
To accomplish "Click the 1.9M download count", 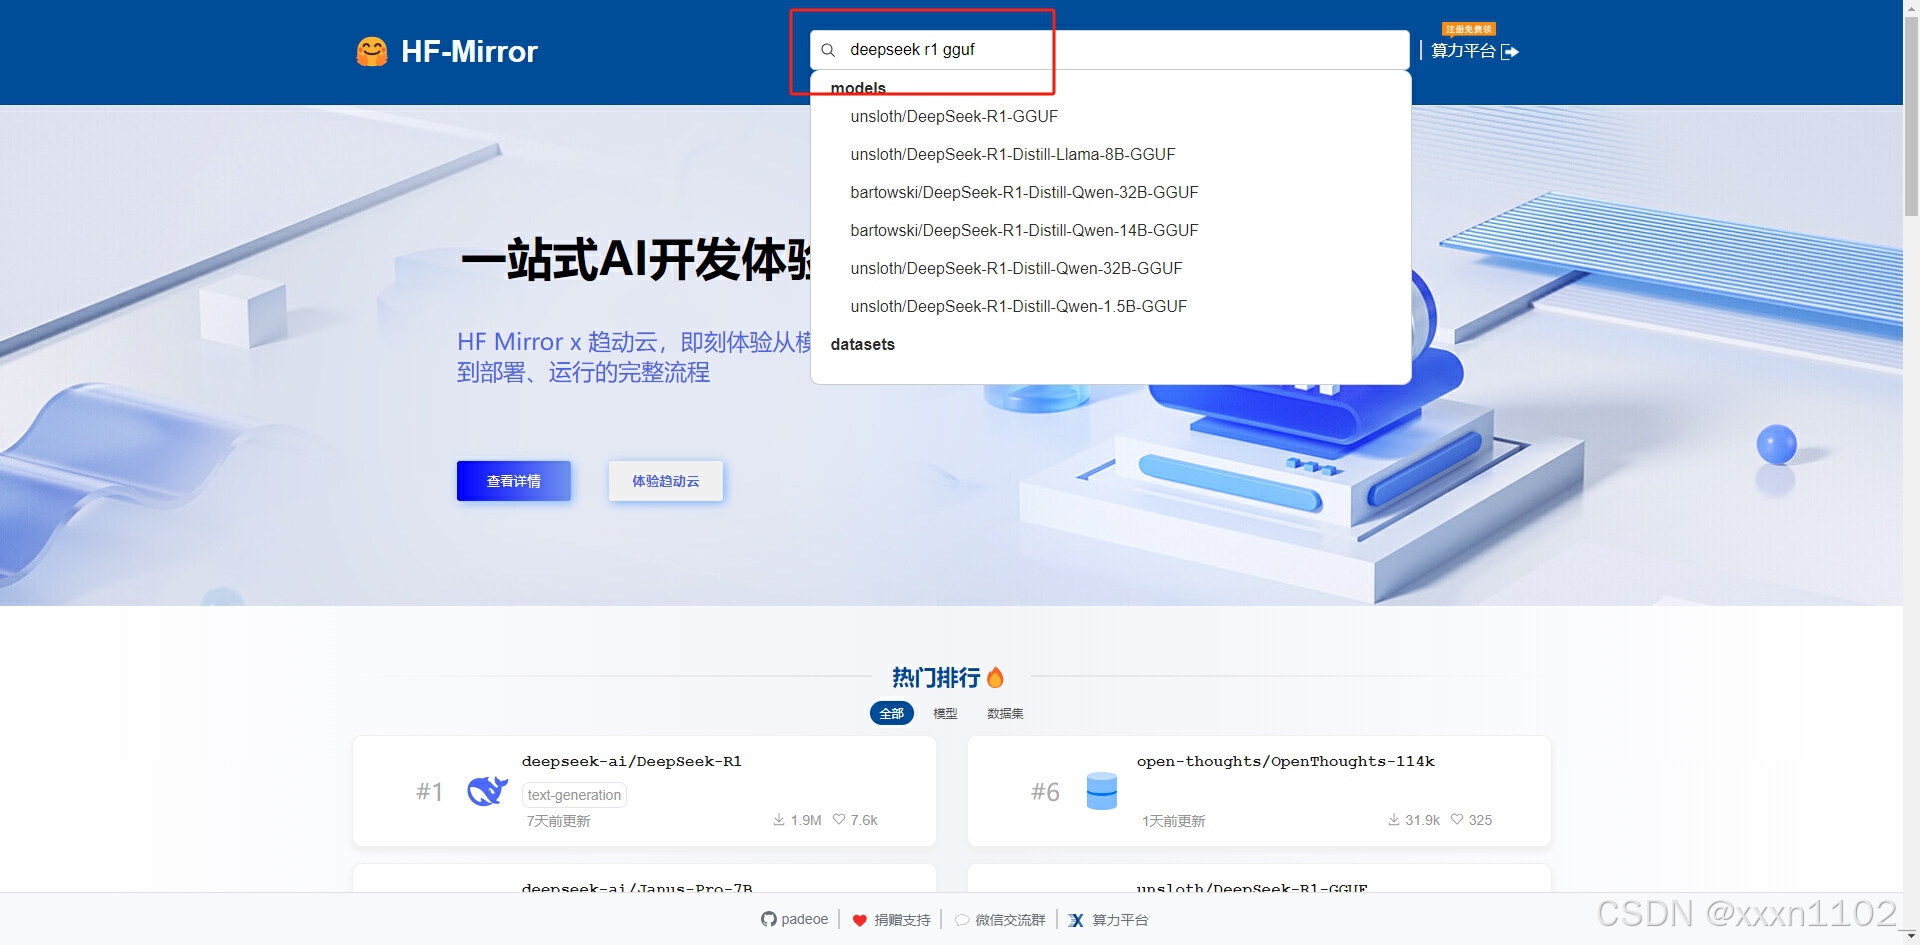I will coord(806,820).
